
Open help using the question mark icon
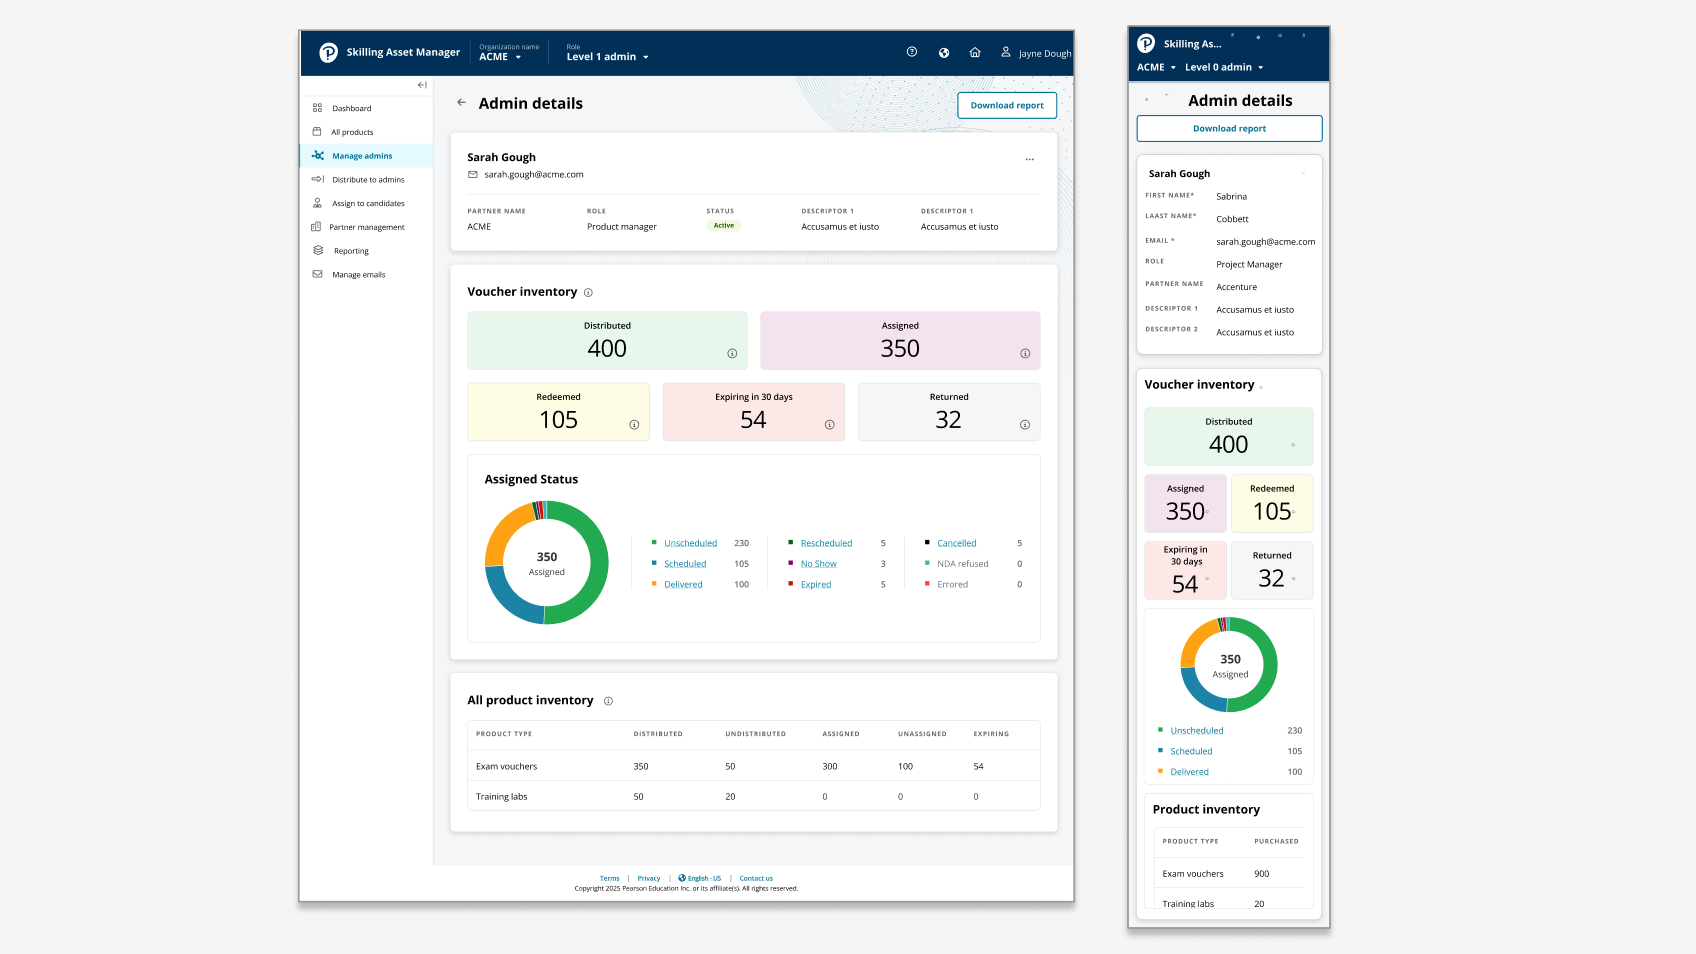click(911, 52)
